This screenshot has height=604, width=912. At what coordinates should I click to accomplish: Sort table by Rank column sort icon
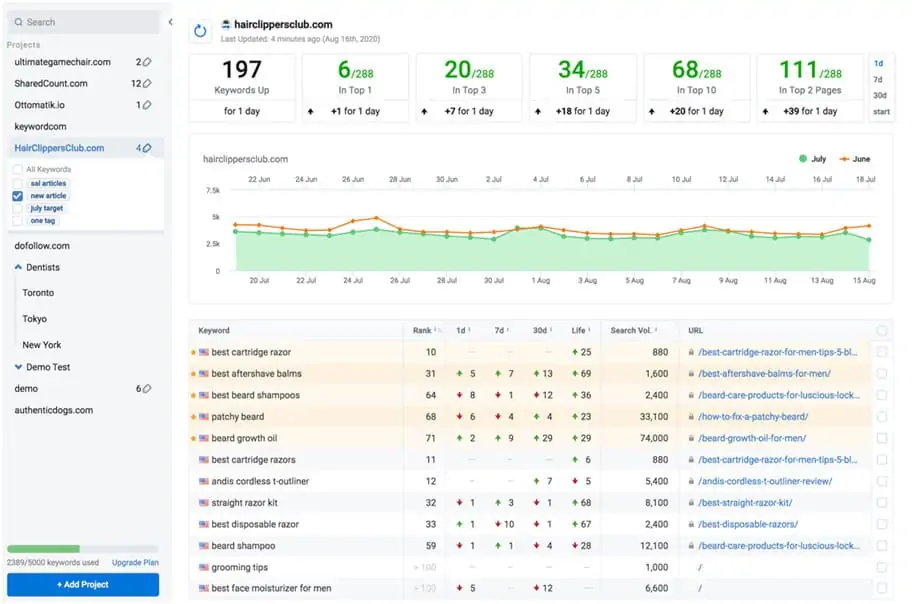(437, 330)
